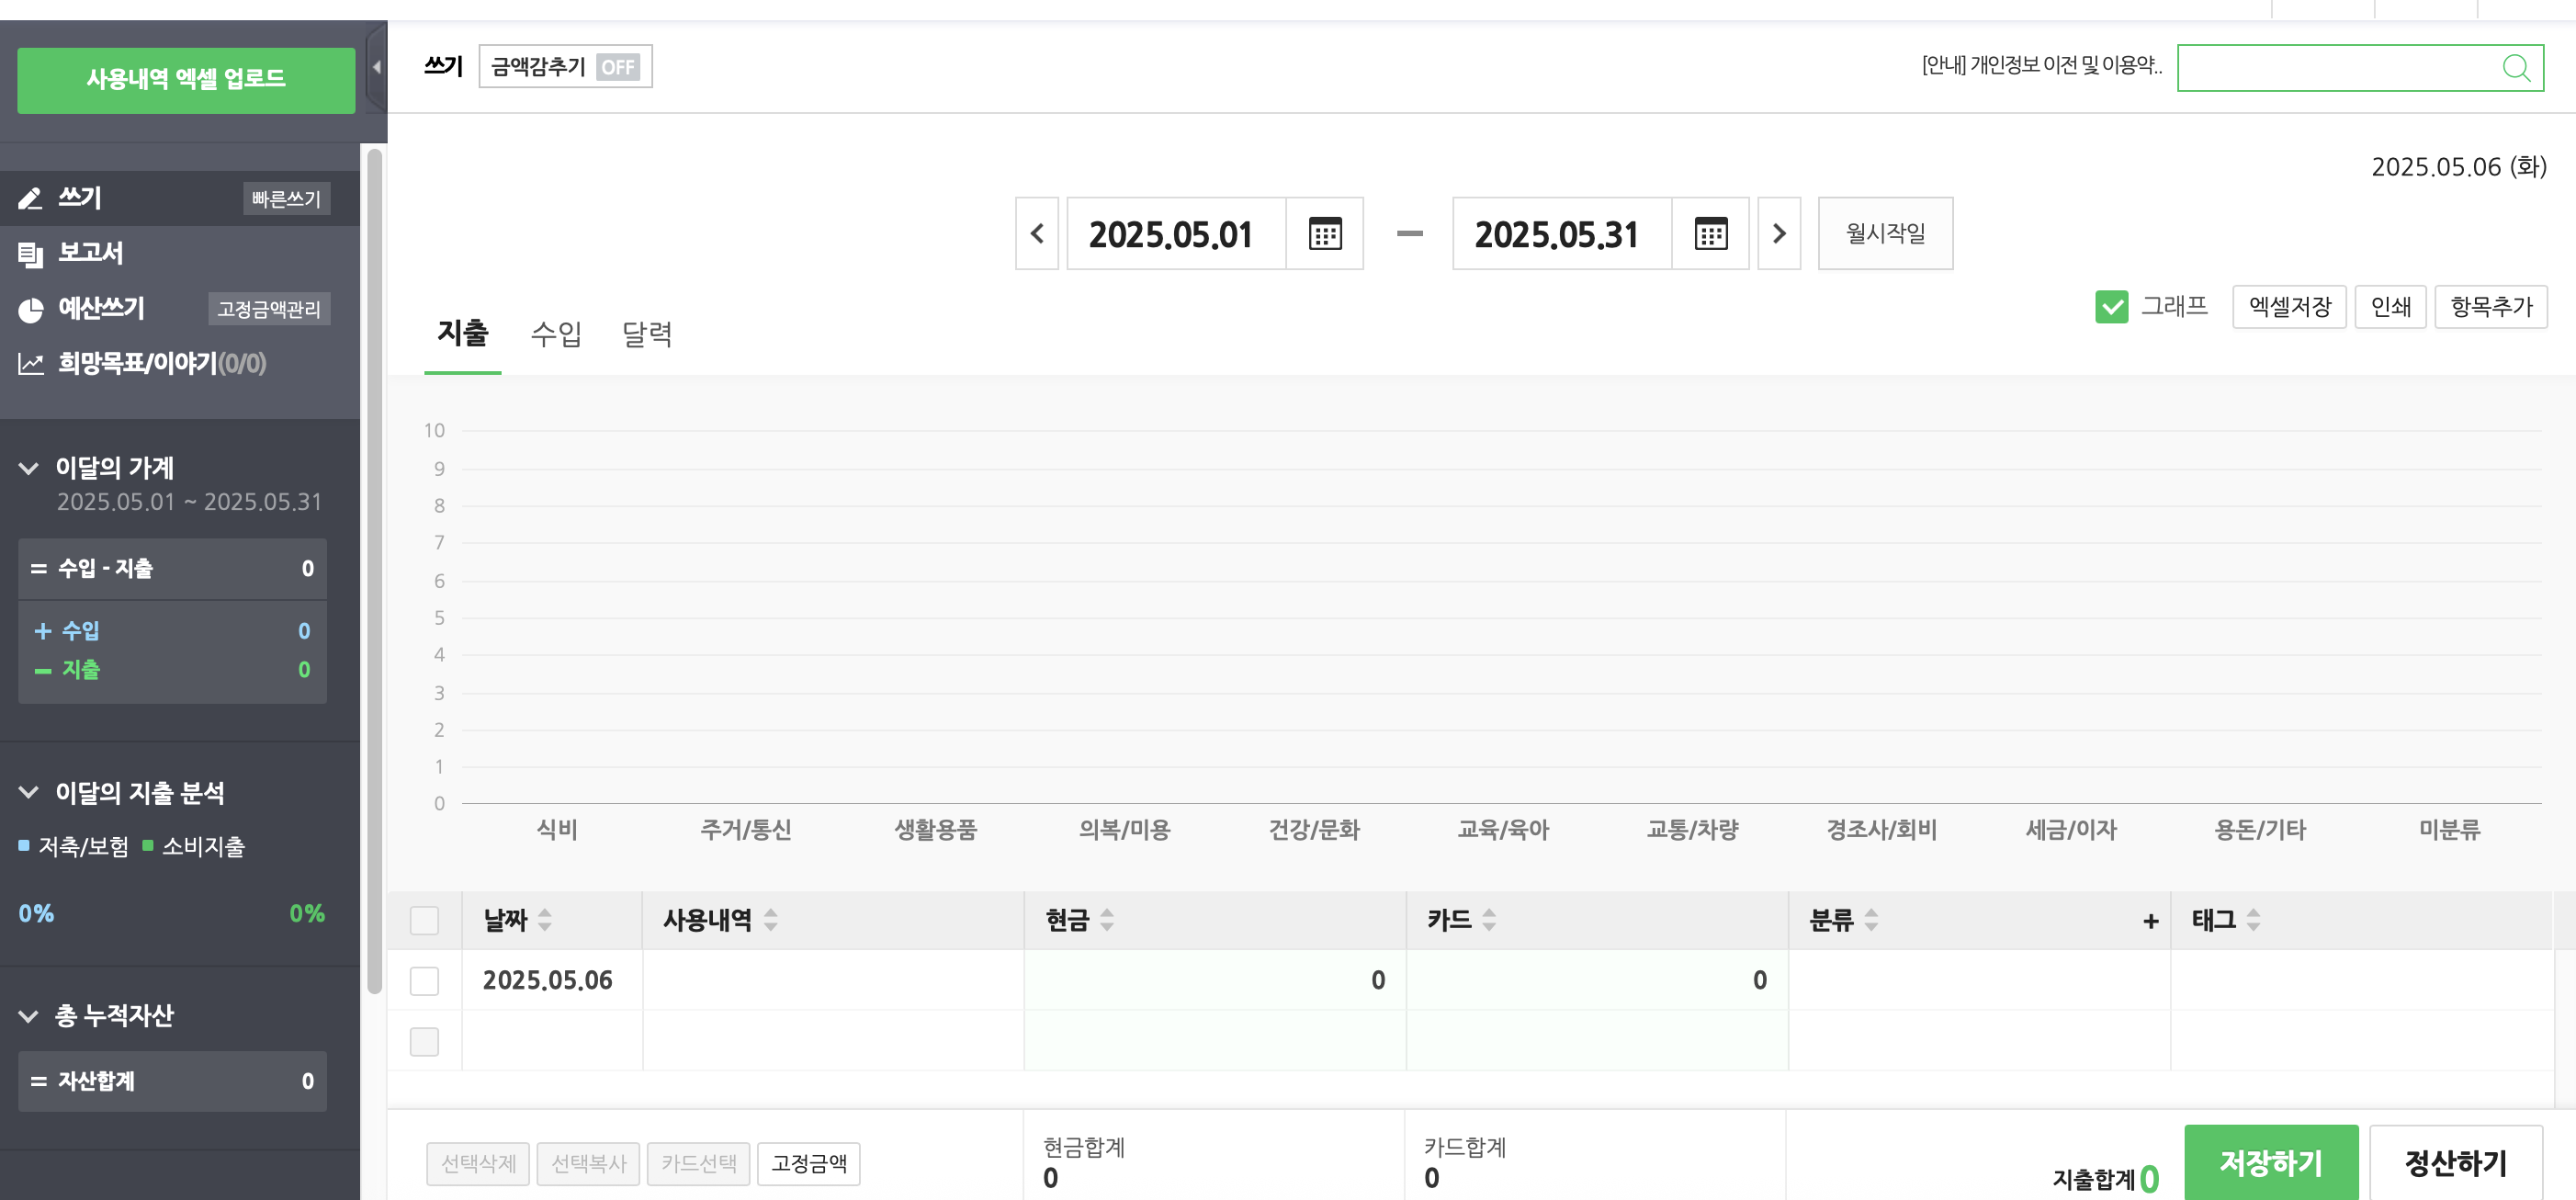Check the 2025.05.06 row checkbox

point(424,981)
